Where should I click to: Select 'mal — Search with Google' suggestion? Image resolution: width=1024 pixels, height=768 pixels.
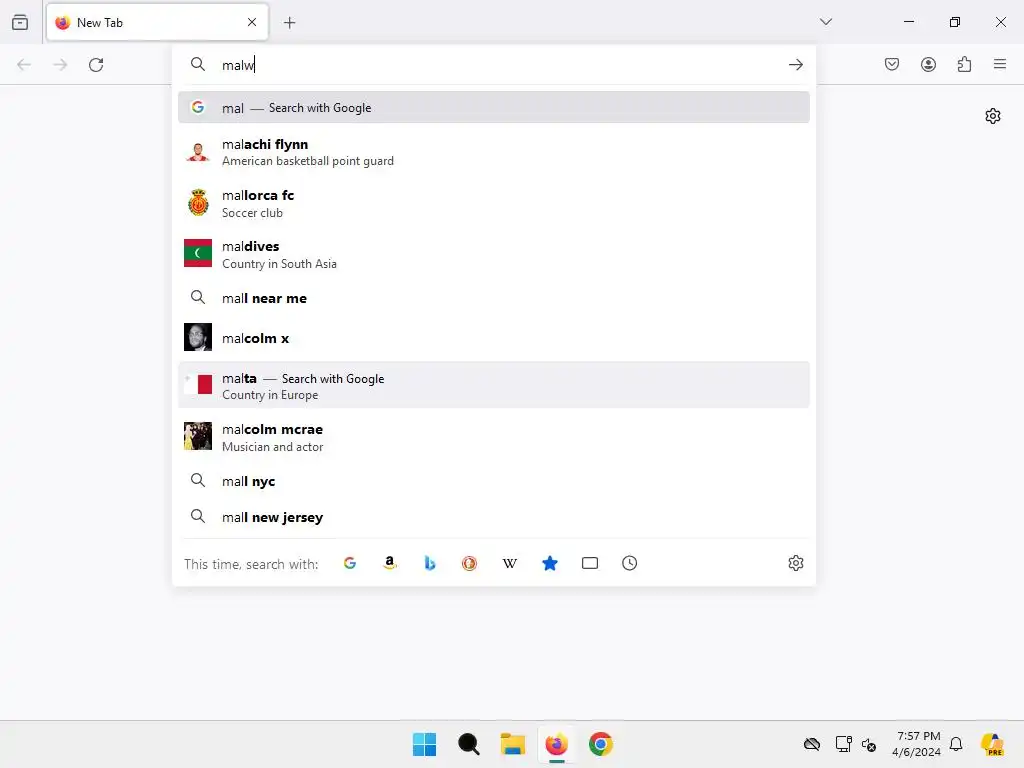click(494, 107)
